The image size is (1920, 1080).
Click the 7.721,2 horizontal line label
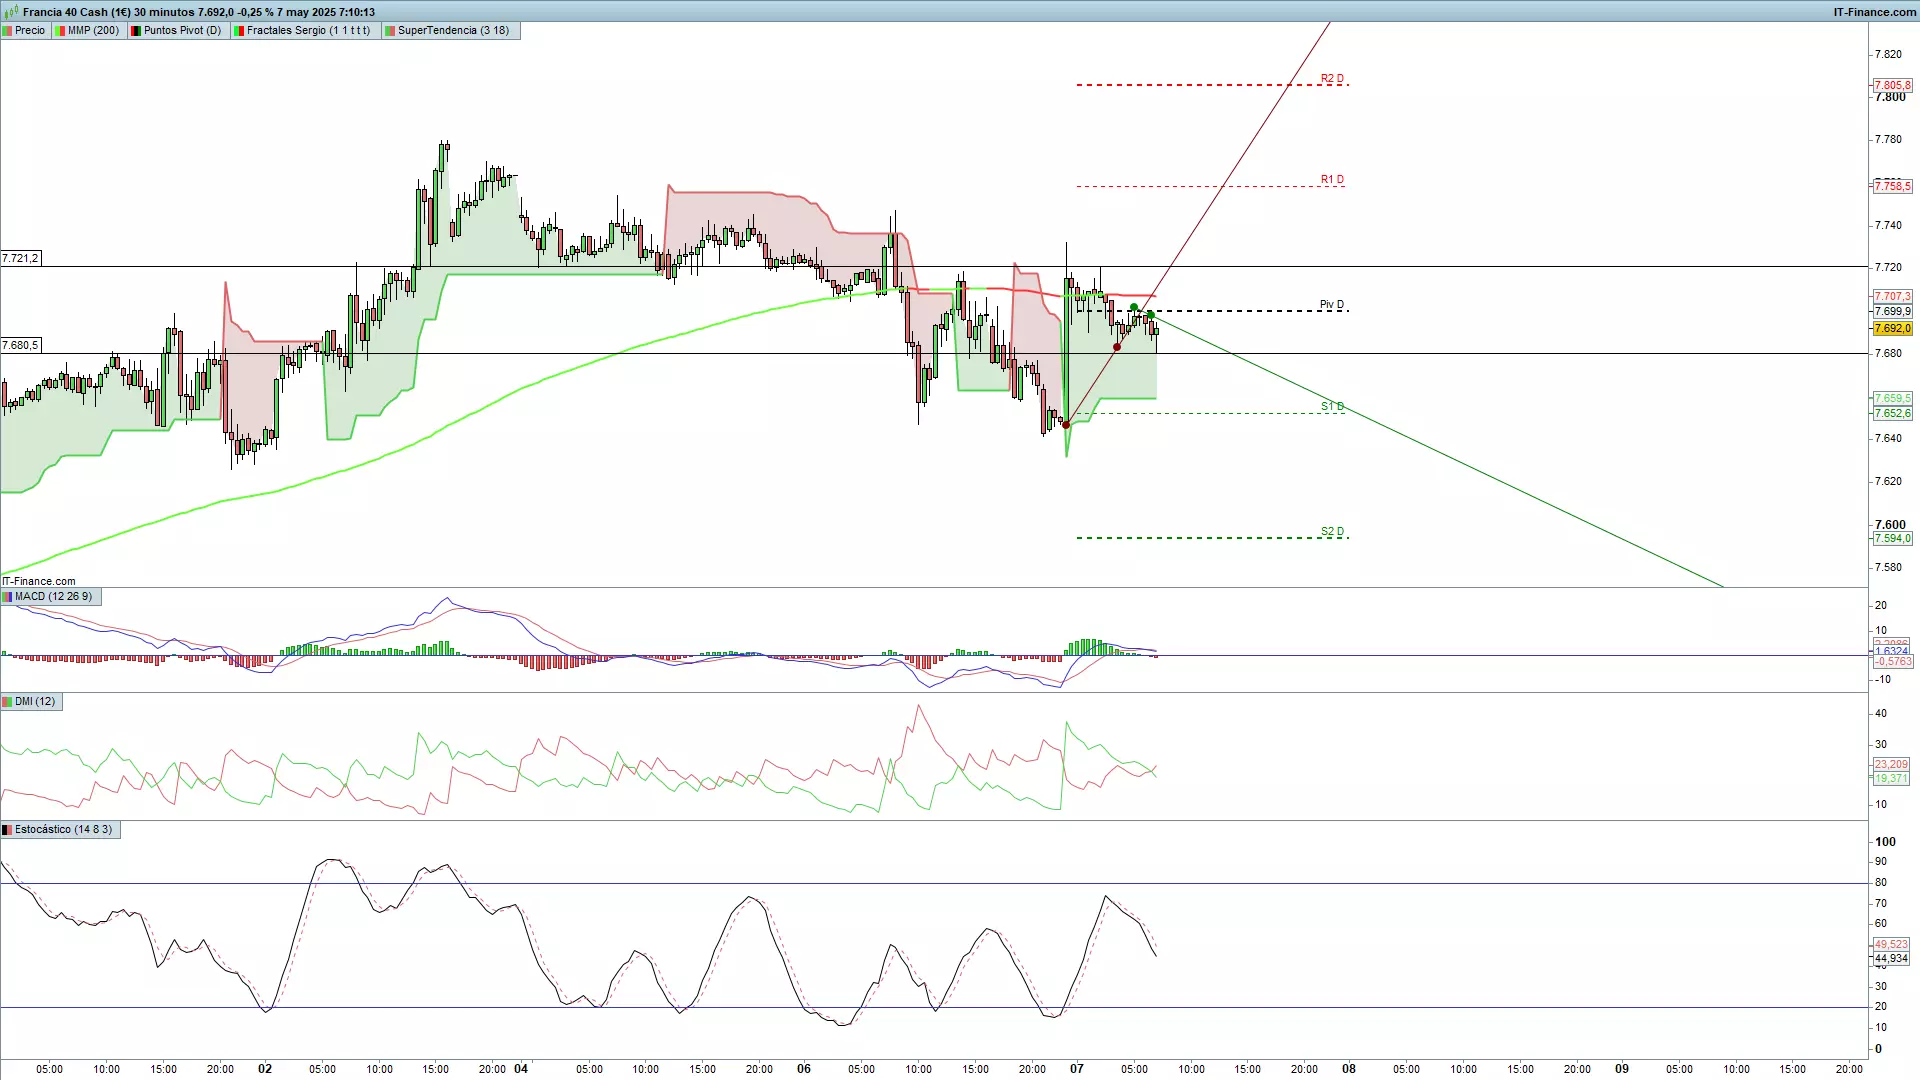point(21,258)
